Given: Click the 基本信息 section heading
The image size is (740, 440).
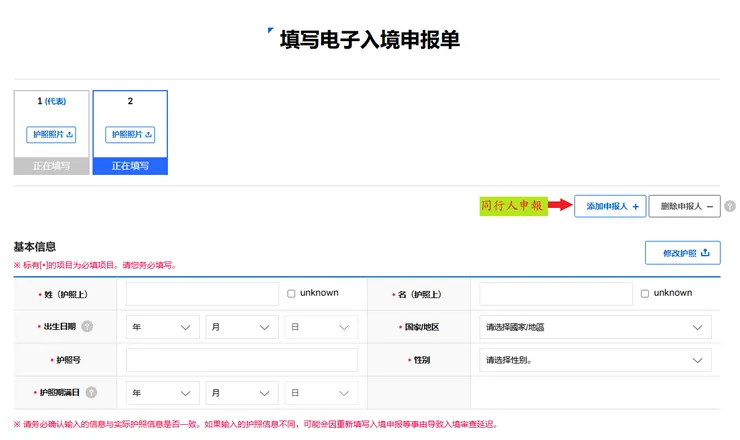Looking at the screenshot, I should point(34,246).
